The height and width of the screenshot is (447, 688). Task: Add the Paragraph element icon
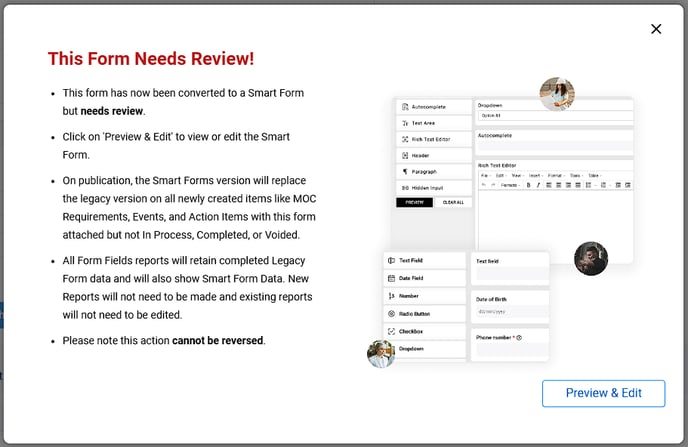click(404, 172)
